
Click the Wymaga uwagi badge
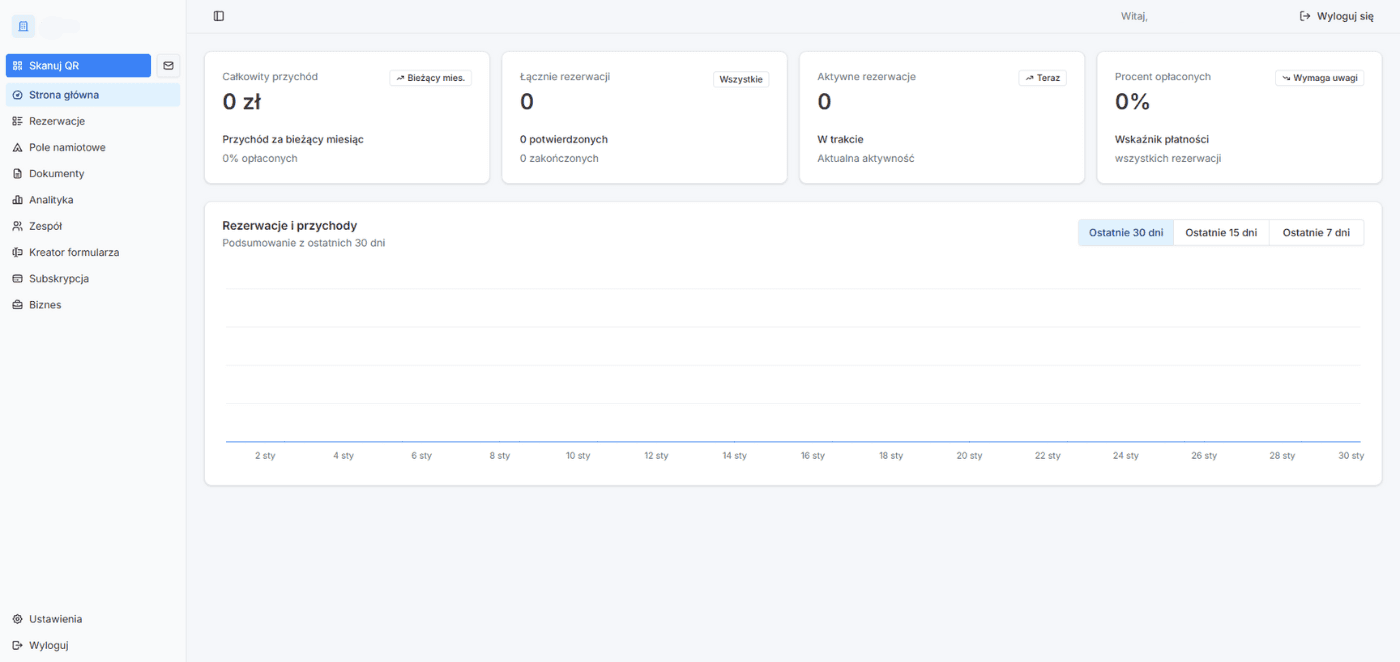(x=1319, y=78)
